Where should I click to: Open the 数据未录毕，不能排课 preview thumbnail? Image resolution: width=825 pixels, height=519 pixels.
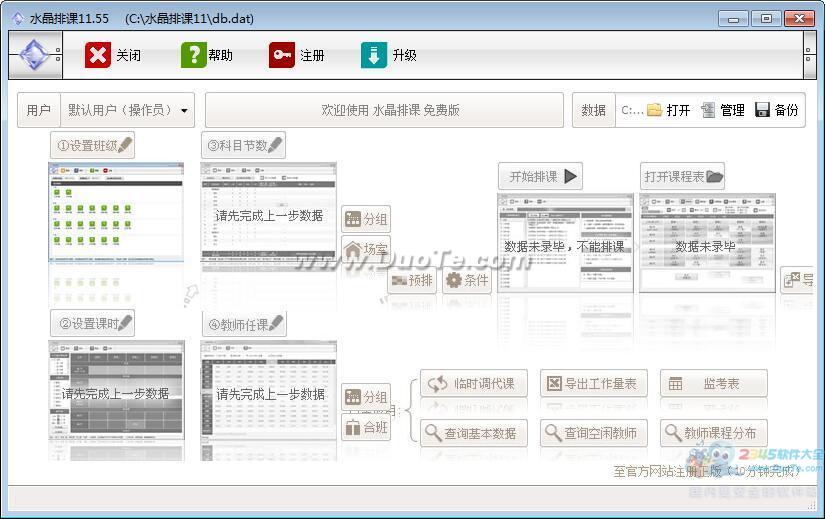[x=565, y=243]
